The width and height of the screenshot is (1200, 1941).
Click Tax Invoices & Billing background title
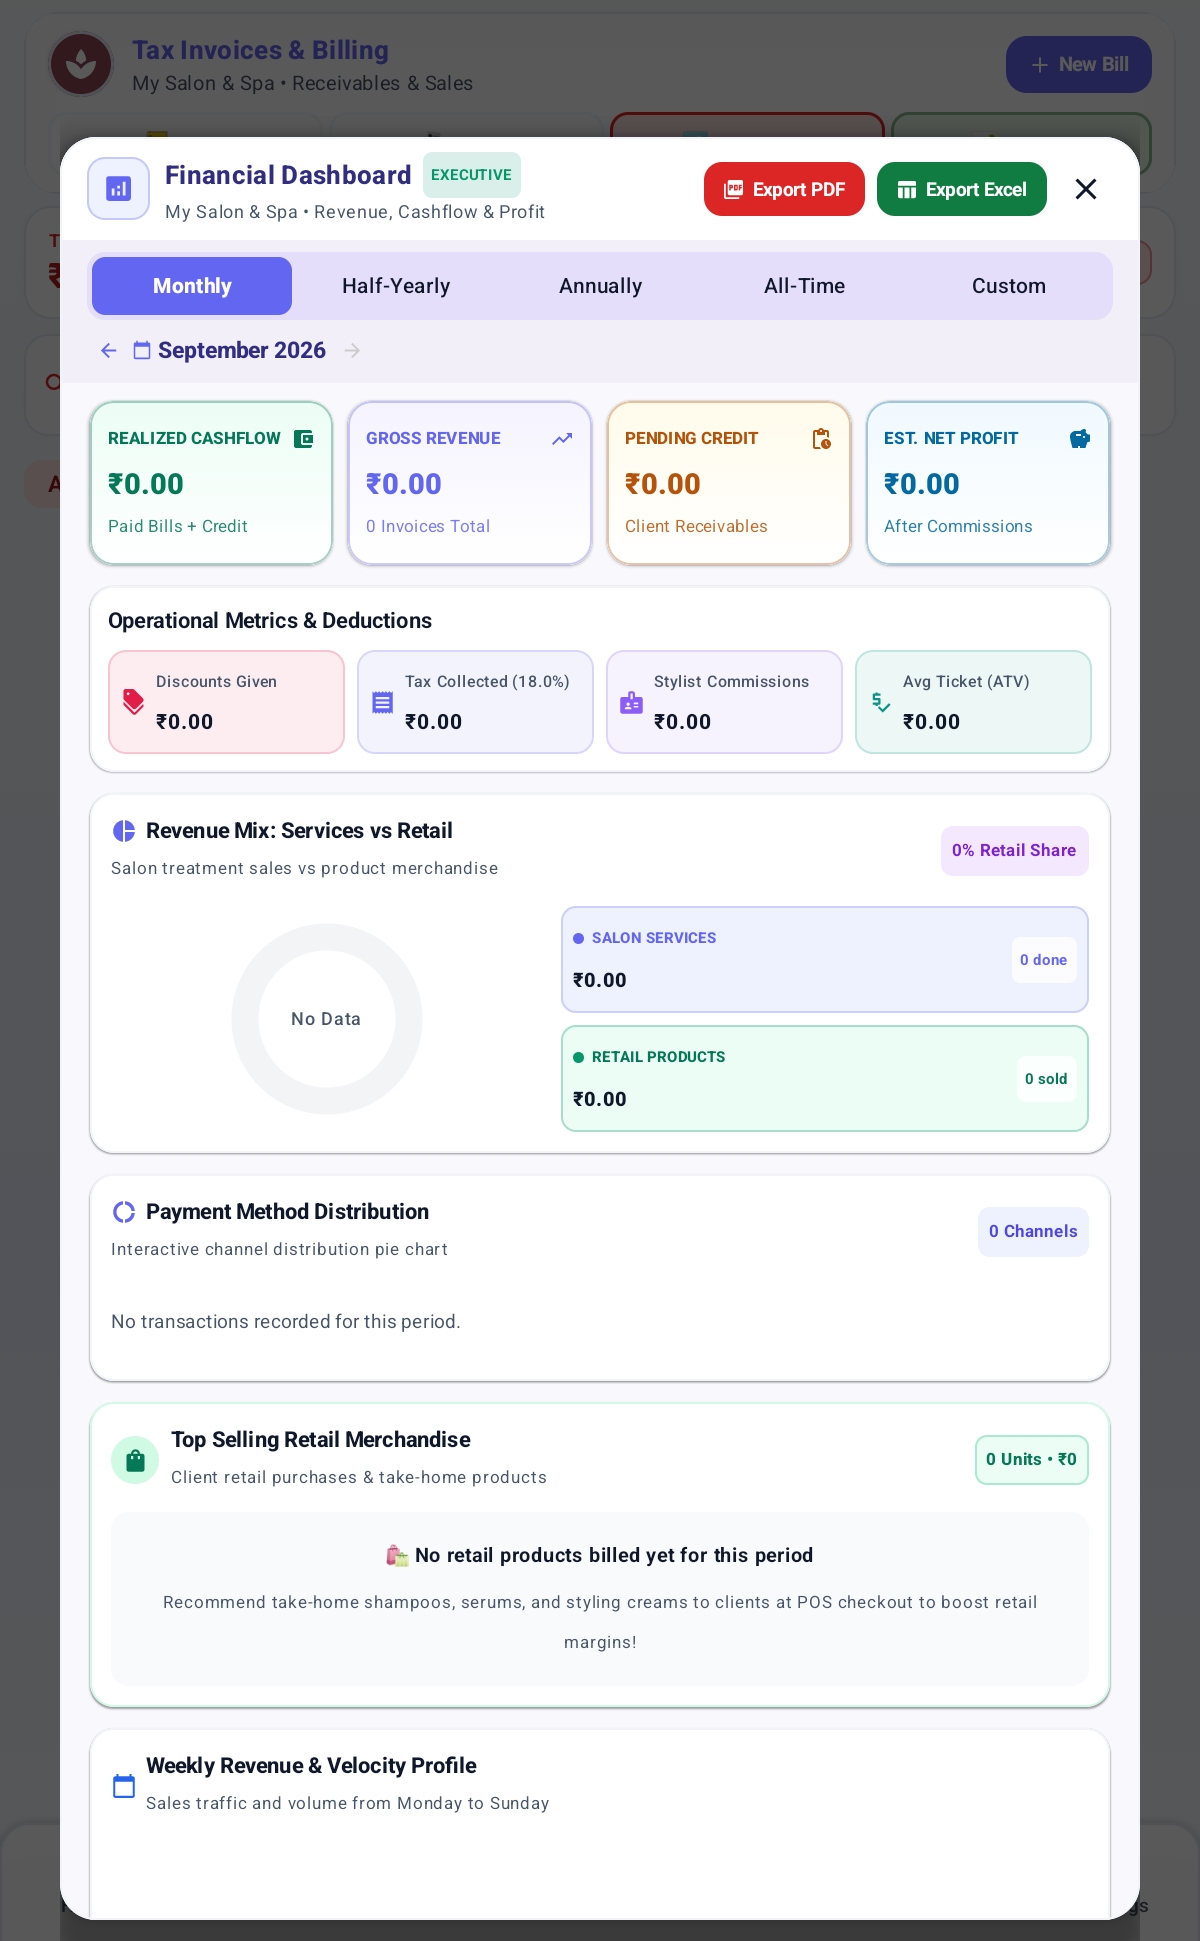pyautogui.click(x=260, y=50)
